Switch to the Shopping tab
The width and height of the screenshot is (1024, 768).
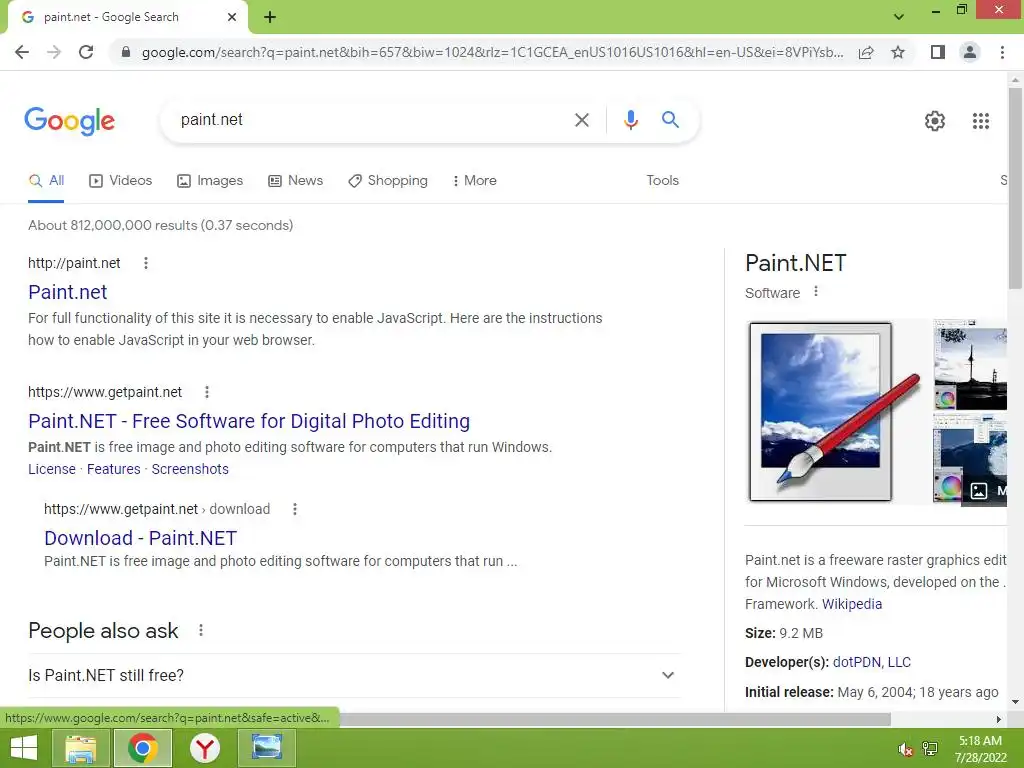[388, 181]
